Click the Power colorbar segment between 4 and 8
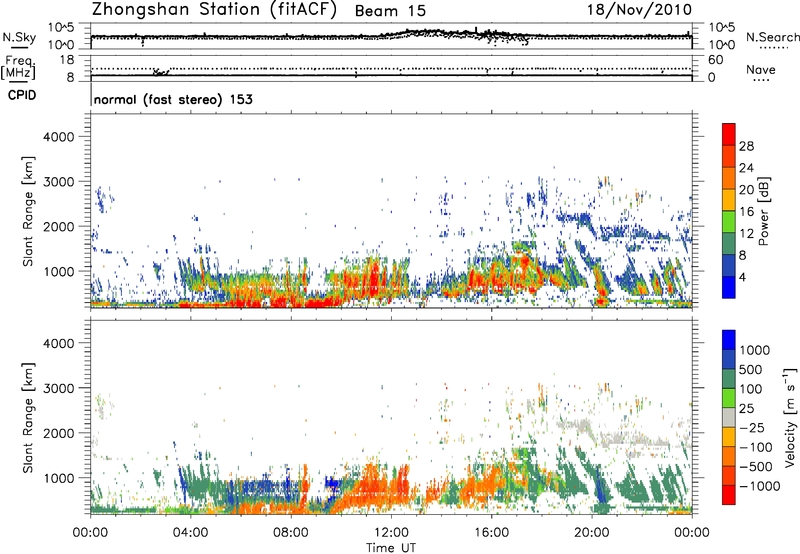 click(x=729, y=266)
